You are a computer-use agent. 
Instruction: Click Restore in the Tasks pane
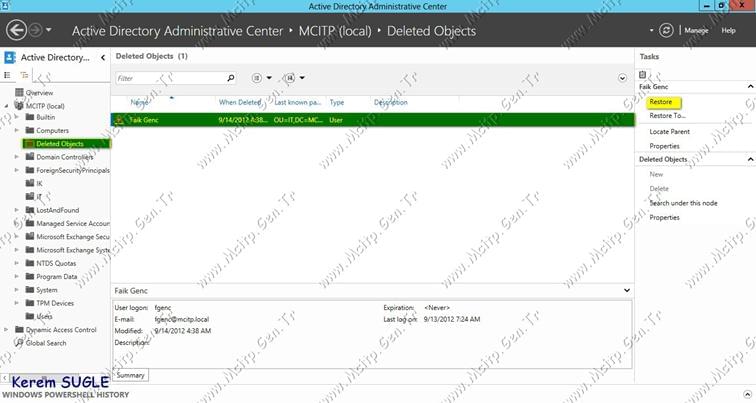(661, 102)
